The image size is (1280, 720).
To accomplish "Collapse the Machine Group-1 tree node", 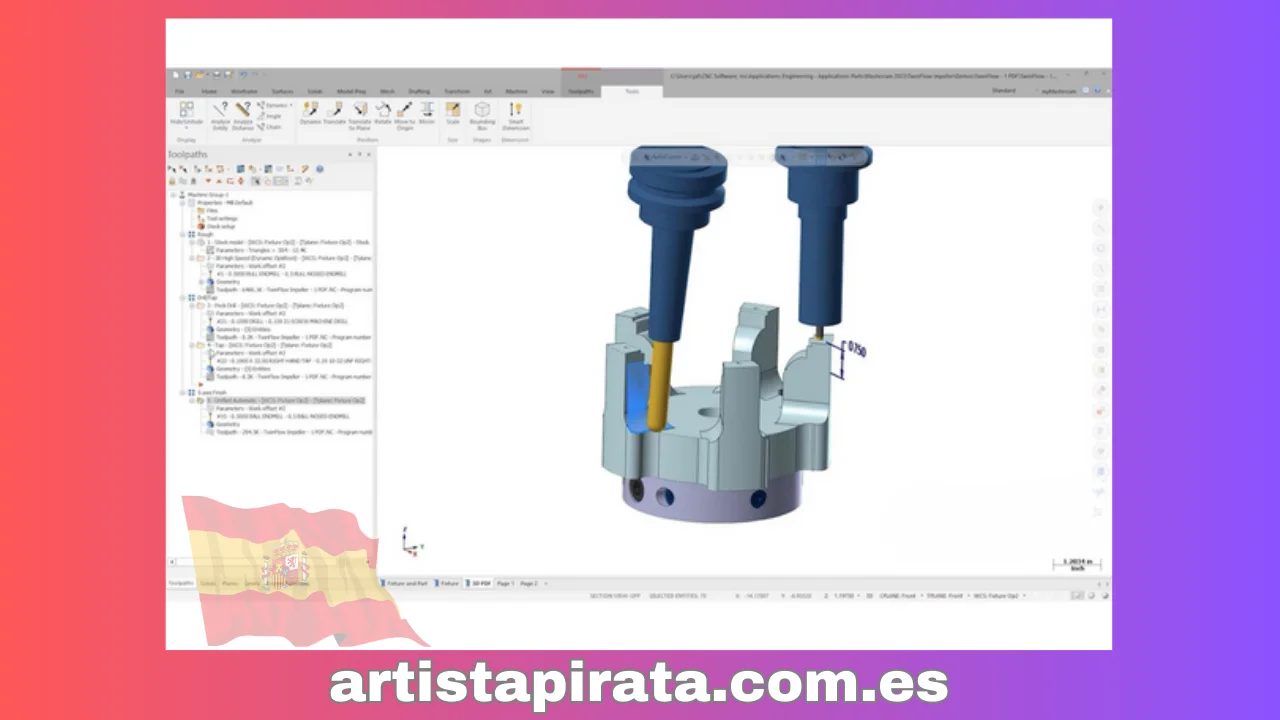I will [x=173, y=195].
